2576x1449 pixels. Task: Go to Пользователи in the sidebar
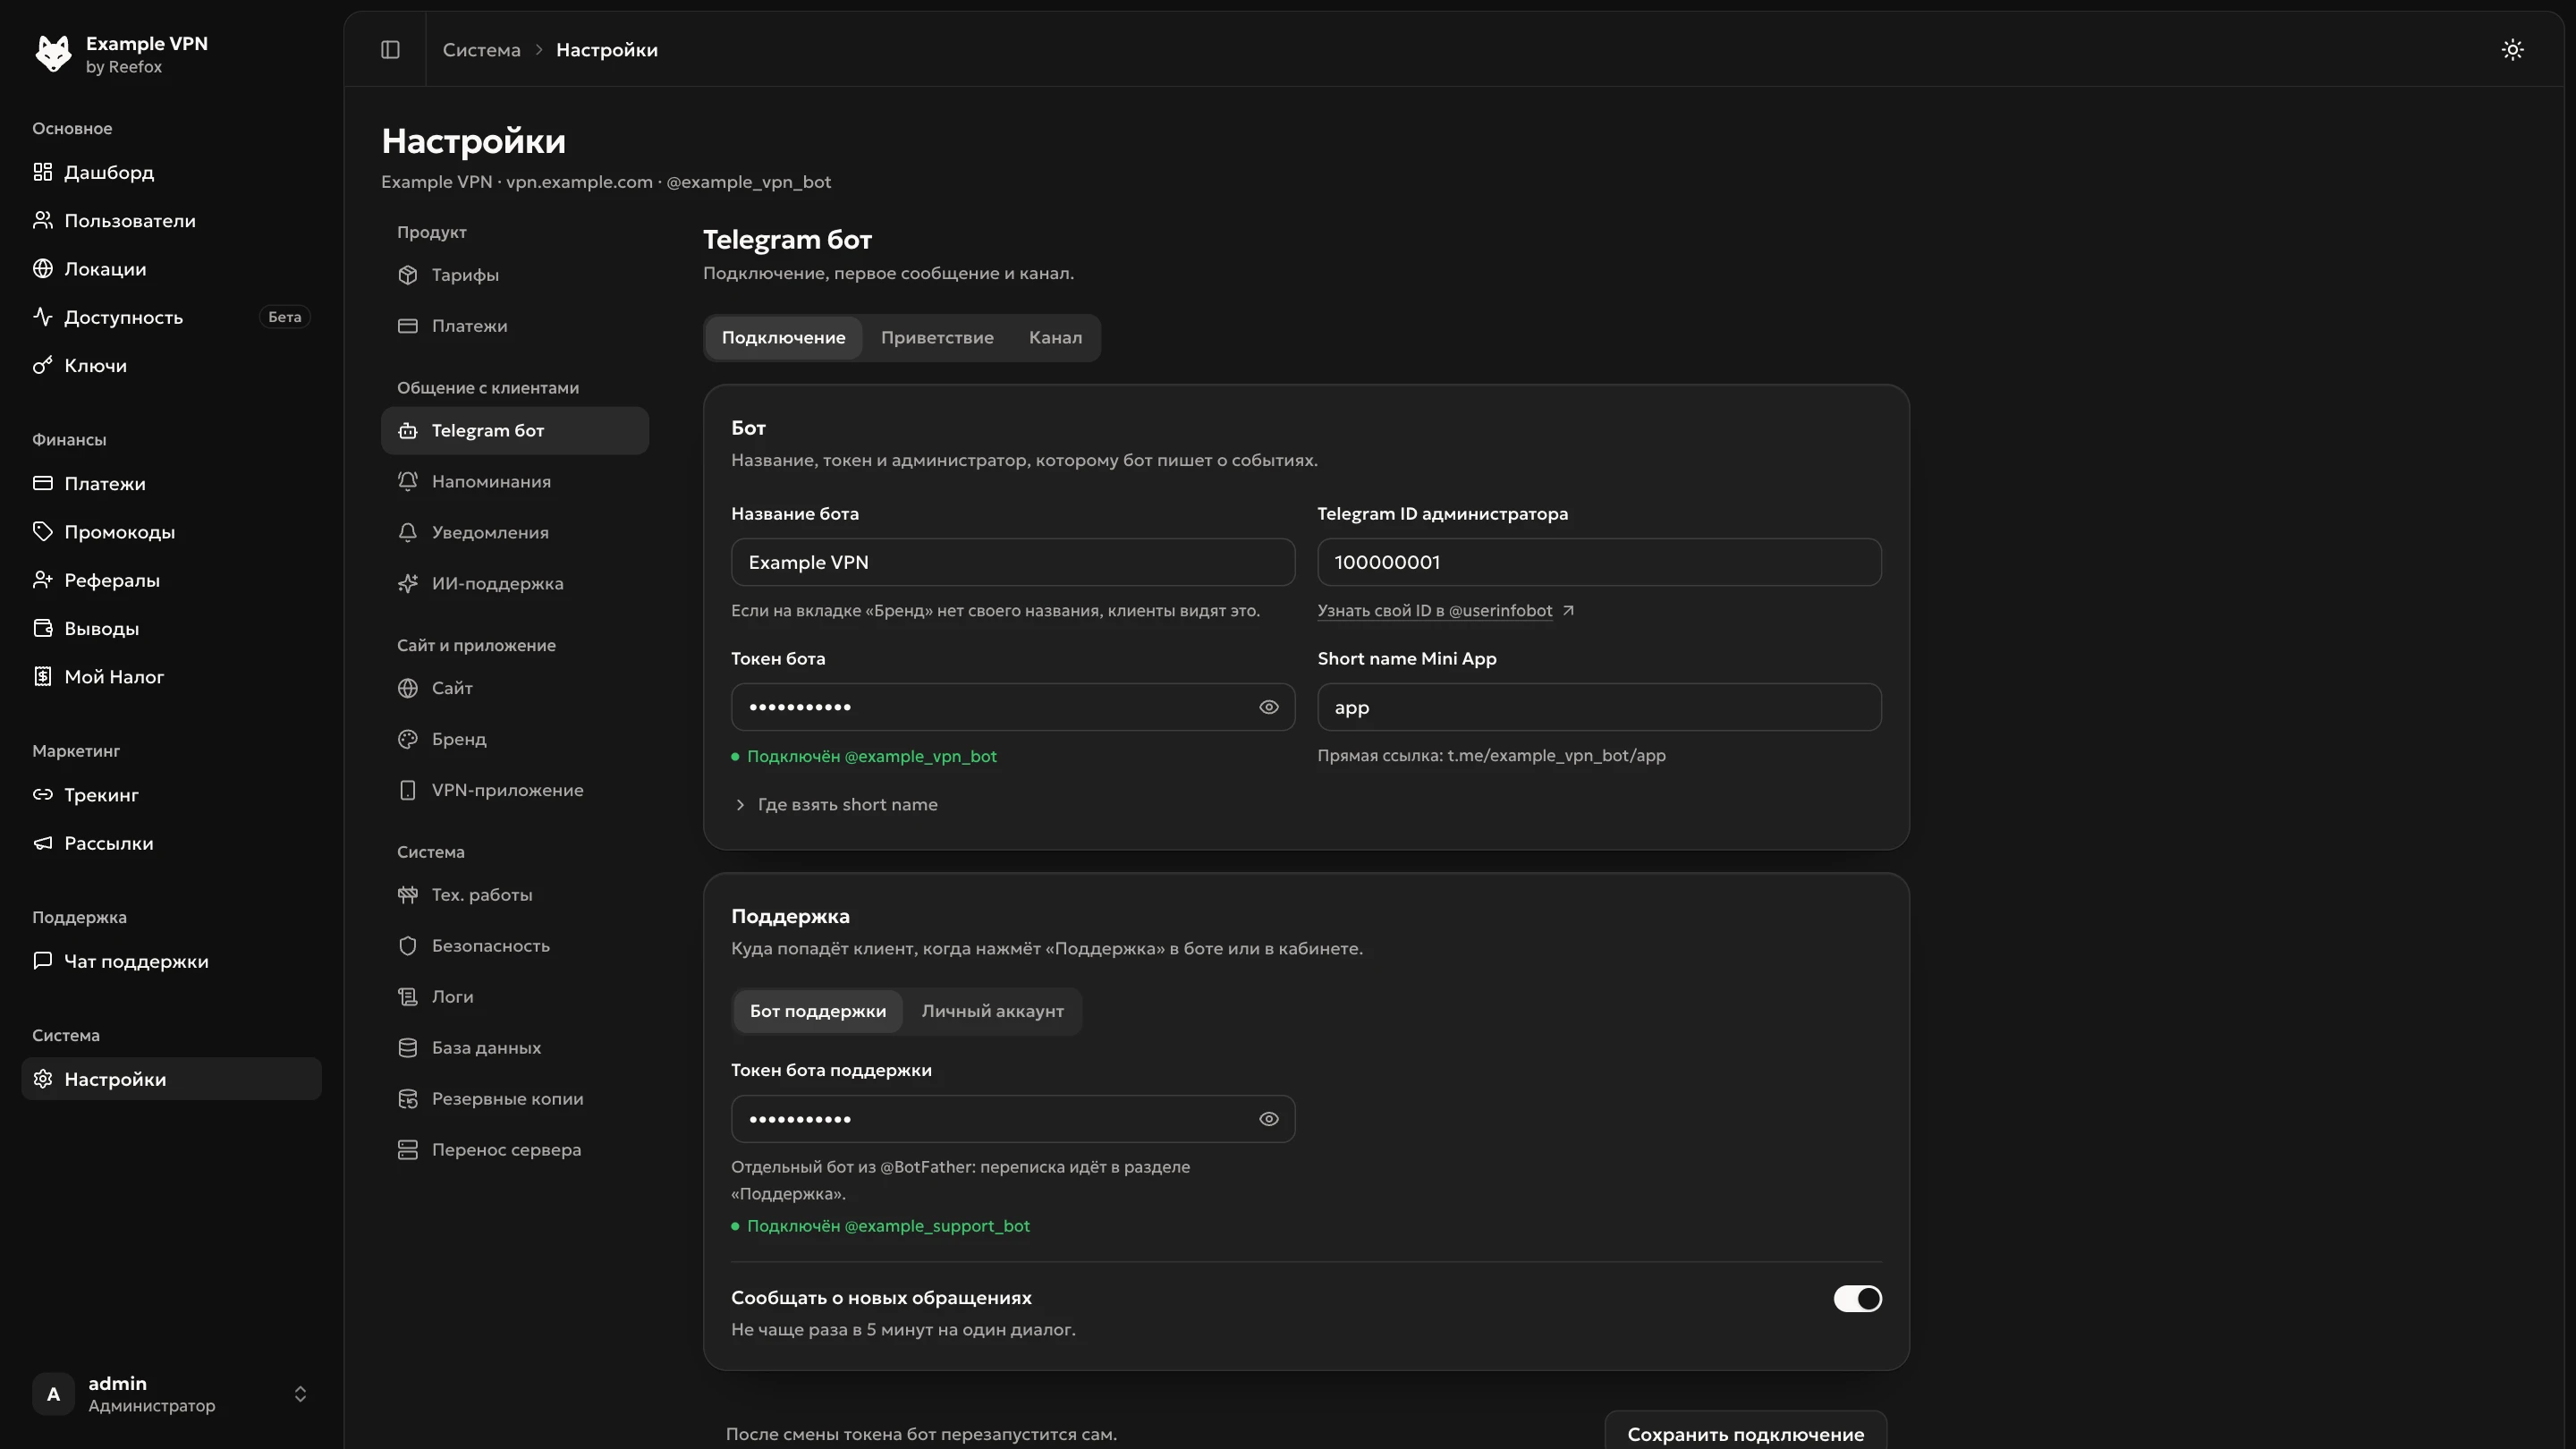(171, 221)
